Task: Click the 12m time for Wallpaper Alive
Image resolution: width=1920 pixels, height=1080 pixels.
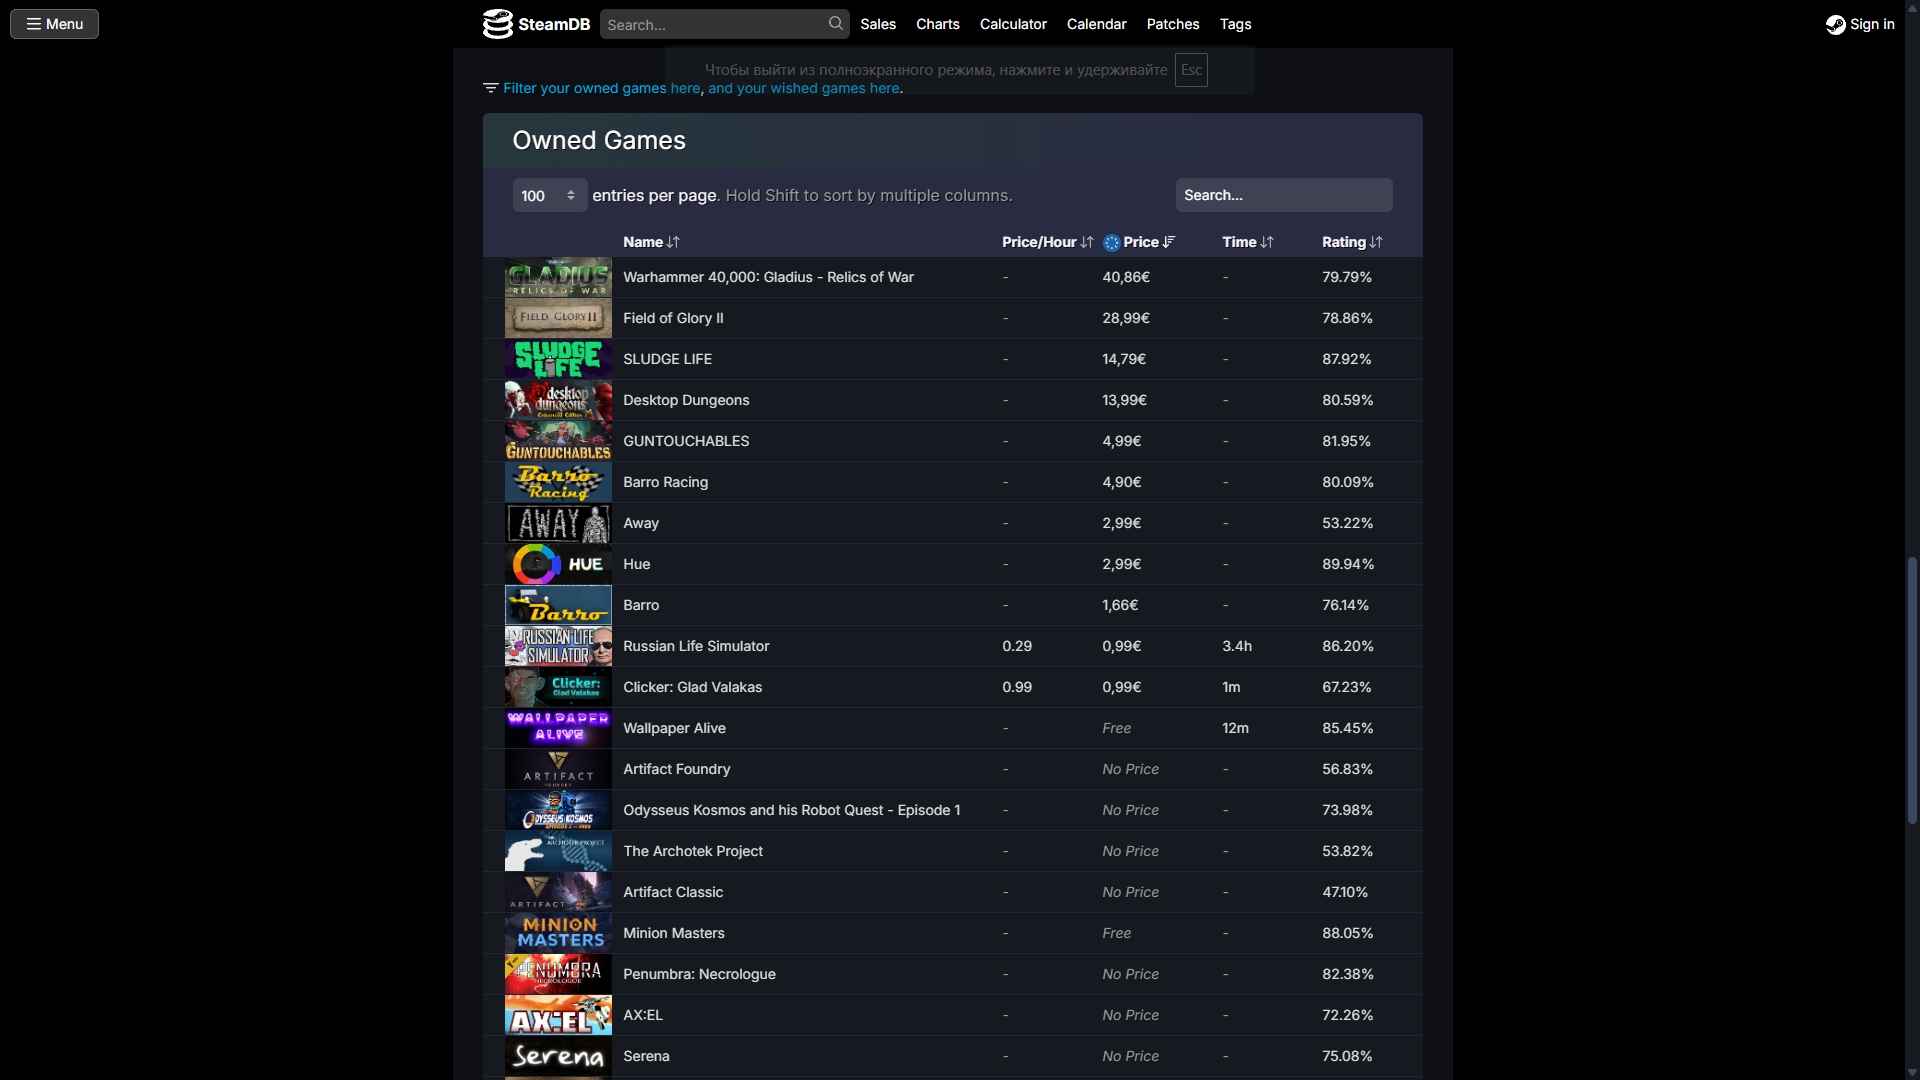Action: click(1235, 728)
